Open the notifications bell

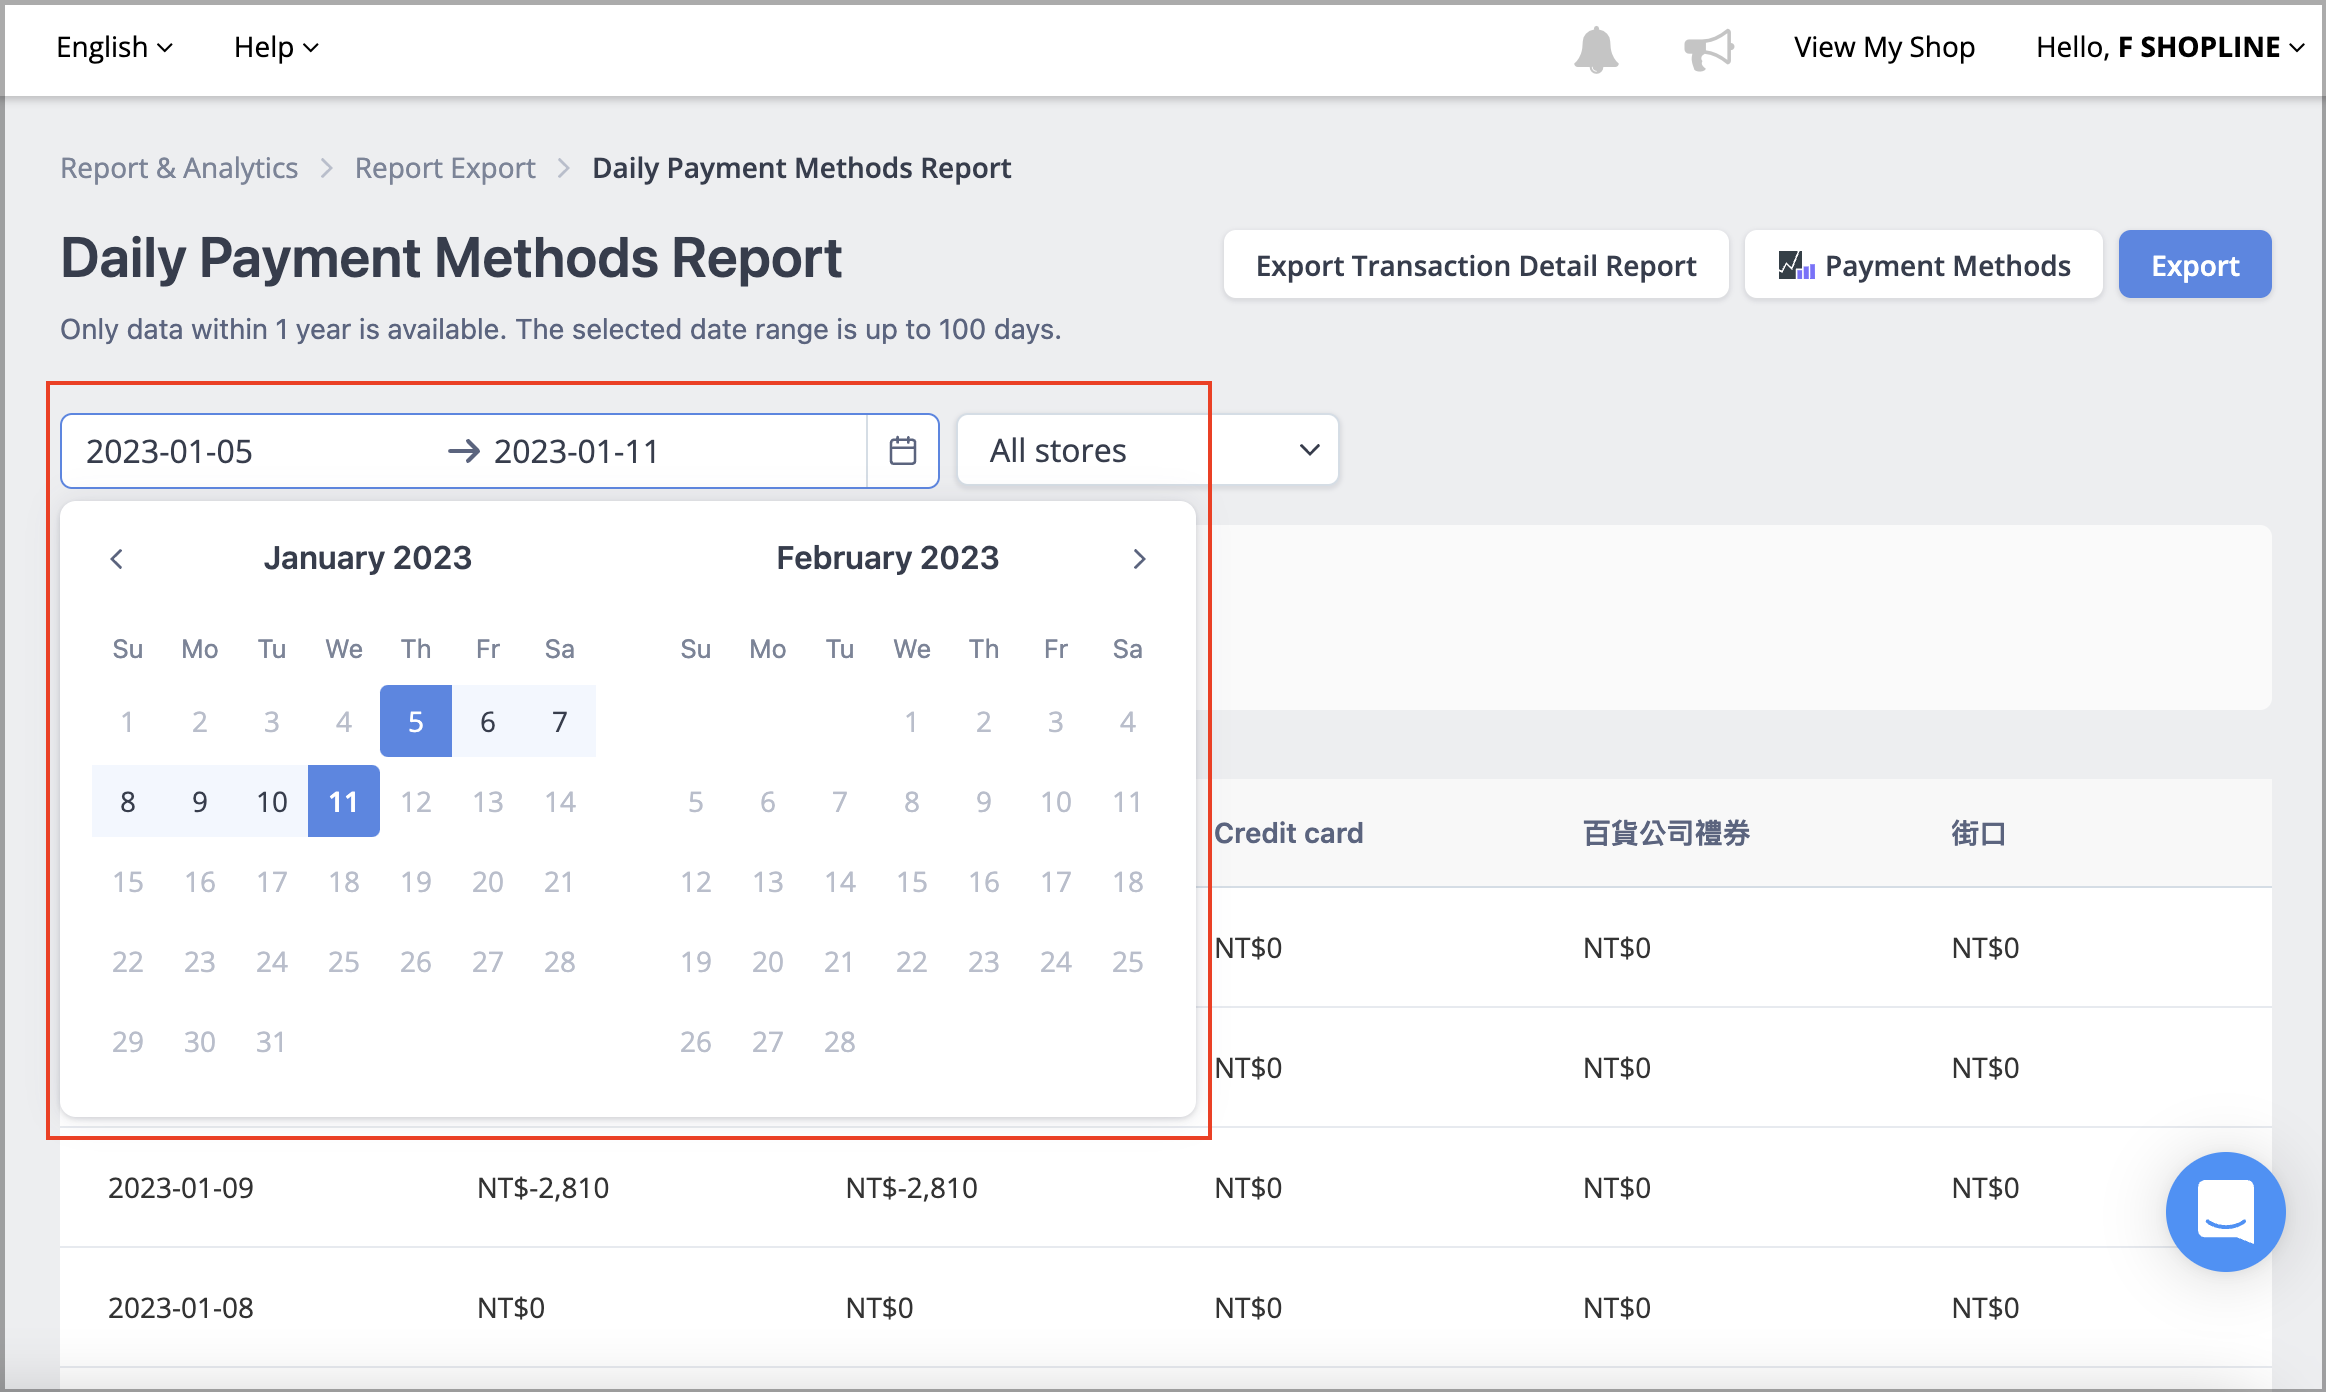pos(1596,48)
